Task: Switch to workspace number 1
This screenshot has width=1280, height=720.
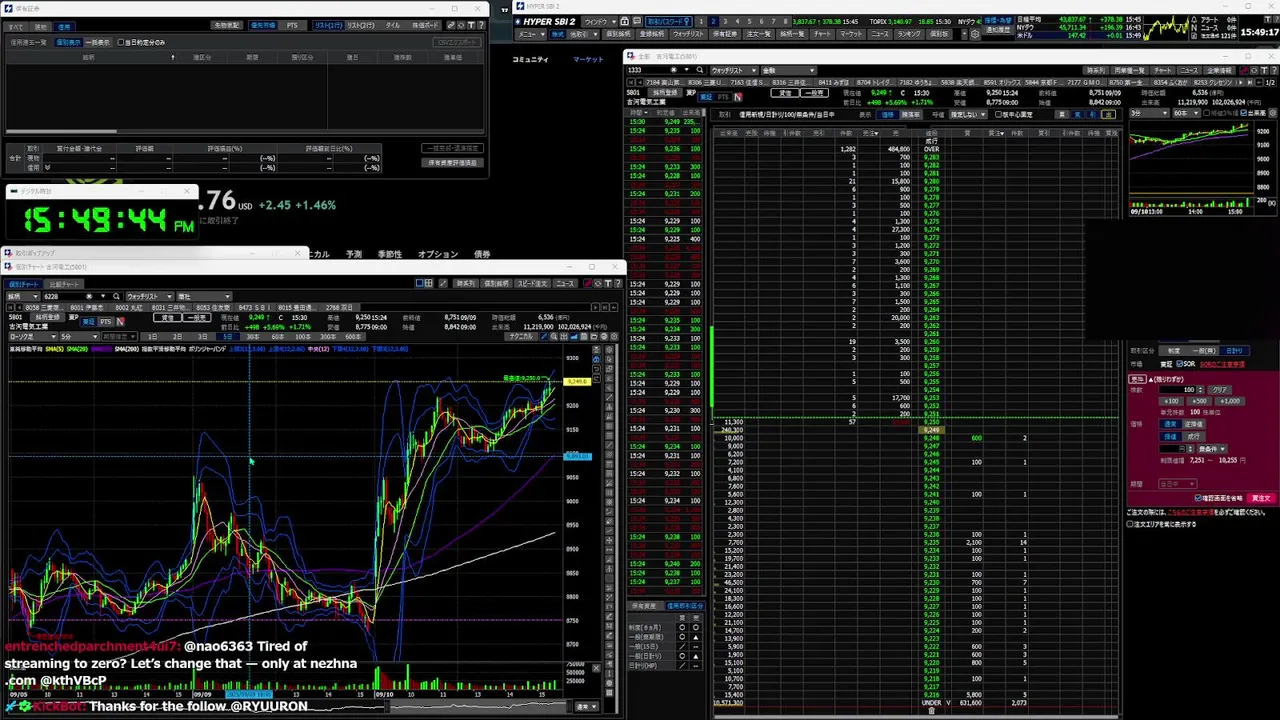Action: click(700, 21)
